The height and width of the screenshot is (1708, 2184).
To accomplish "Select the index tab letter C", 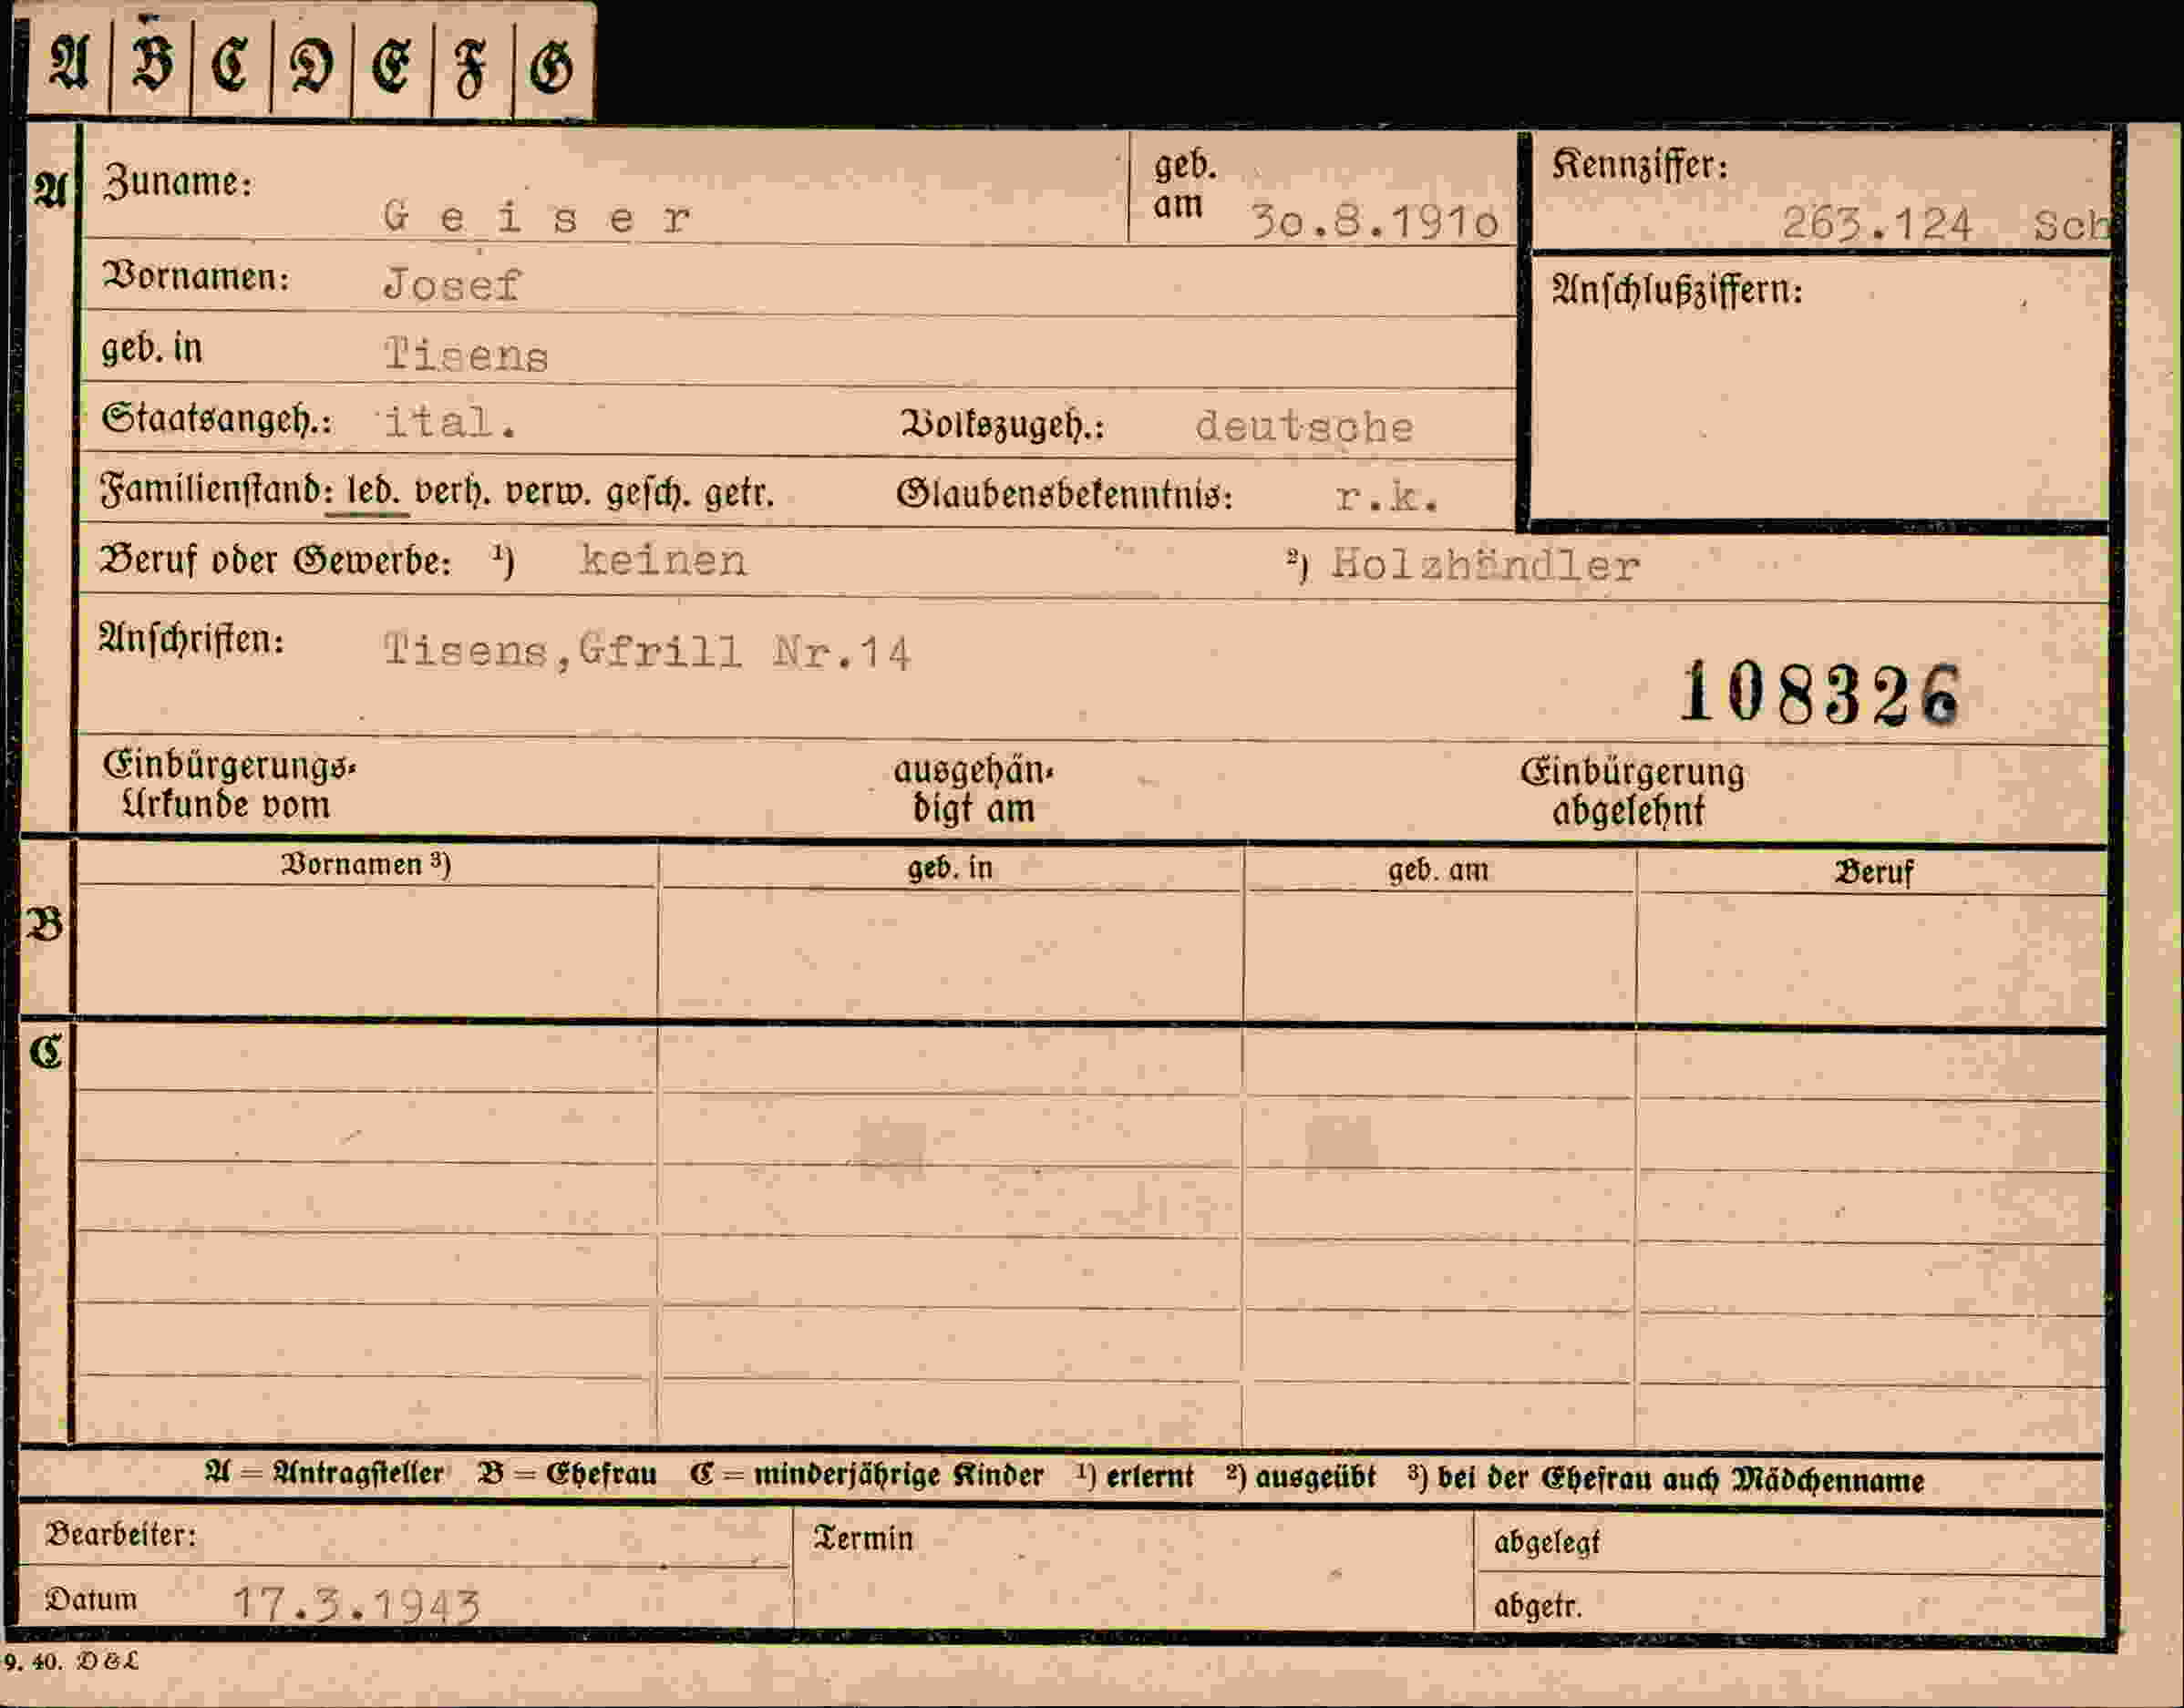I will pyautogui.click(x=231, y=64).
